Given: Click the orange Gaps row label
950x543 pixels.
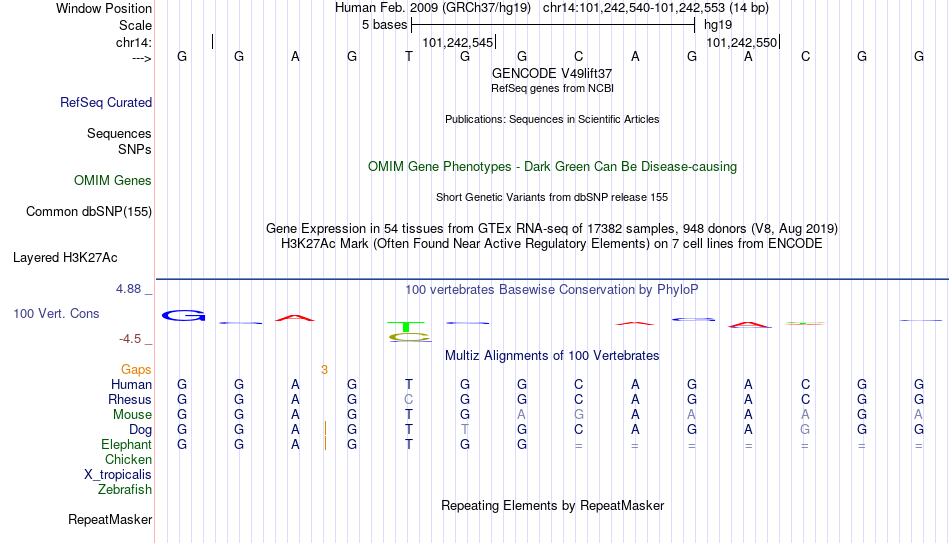Looking at the screenshot, I should pyautogui.click(x=136, y=370).
